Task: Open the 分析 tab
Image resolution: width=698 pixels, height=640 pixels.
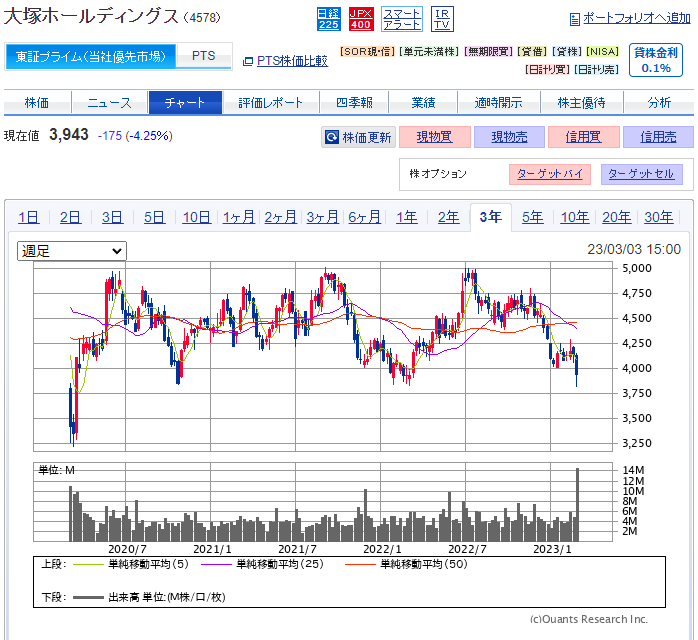Action: (x=659, y=103)
